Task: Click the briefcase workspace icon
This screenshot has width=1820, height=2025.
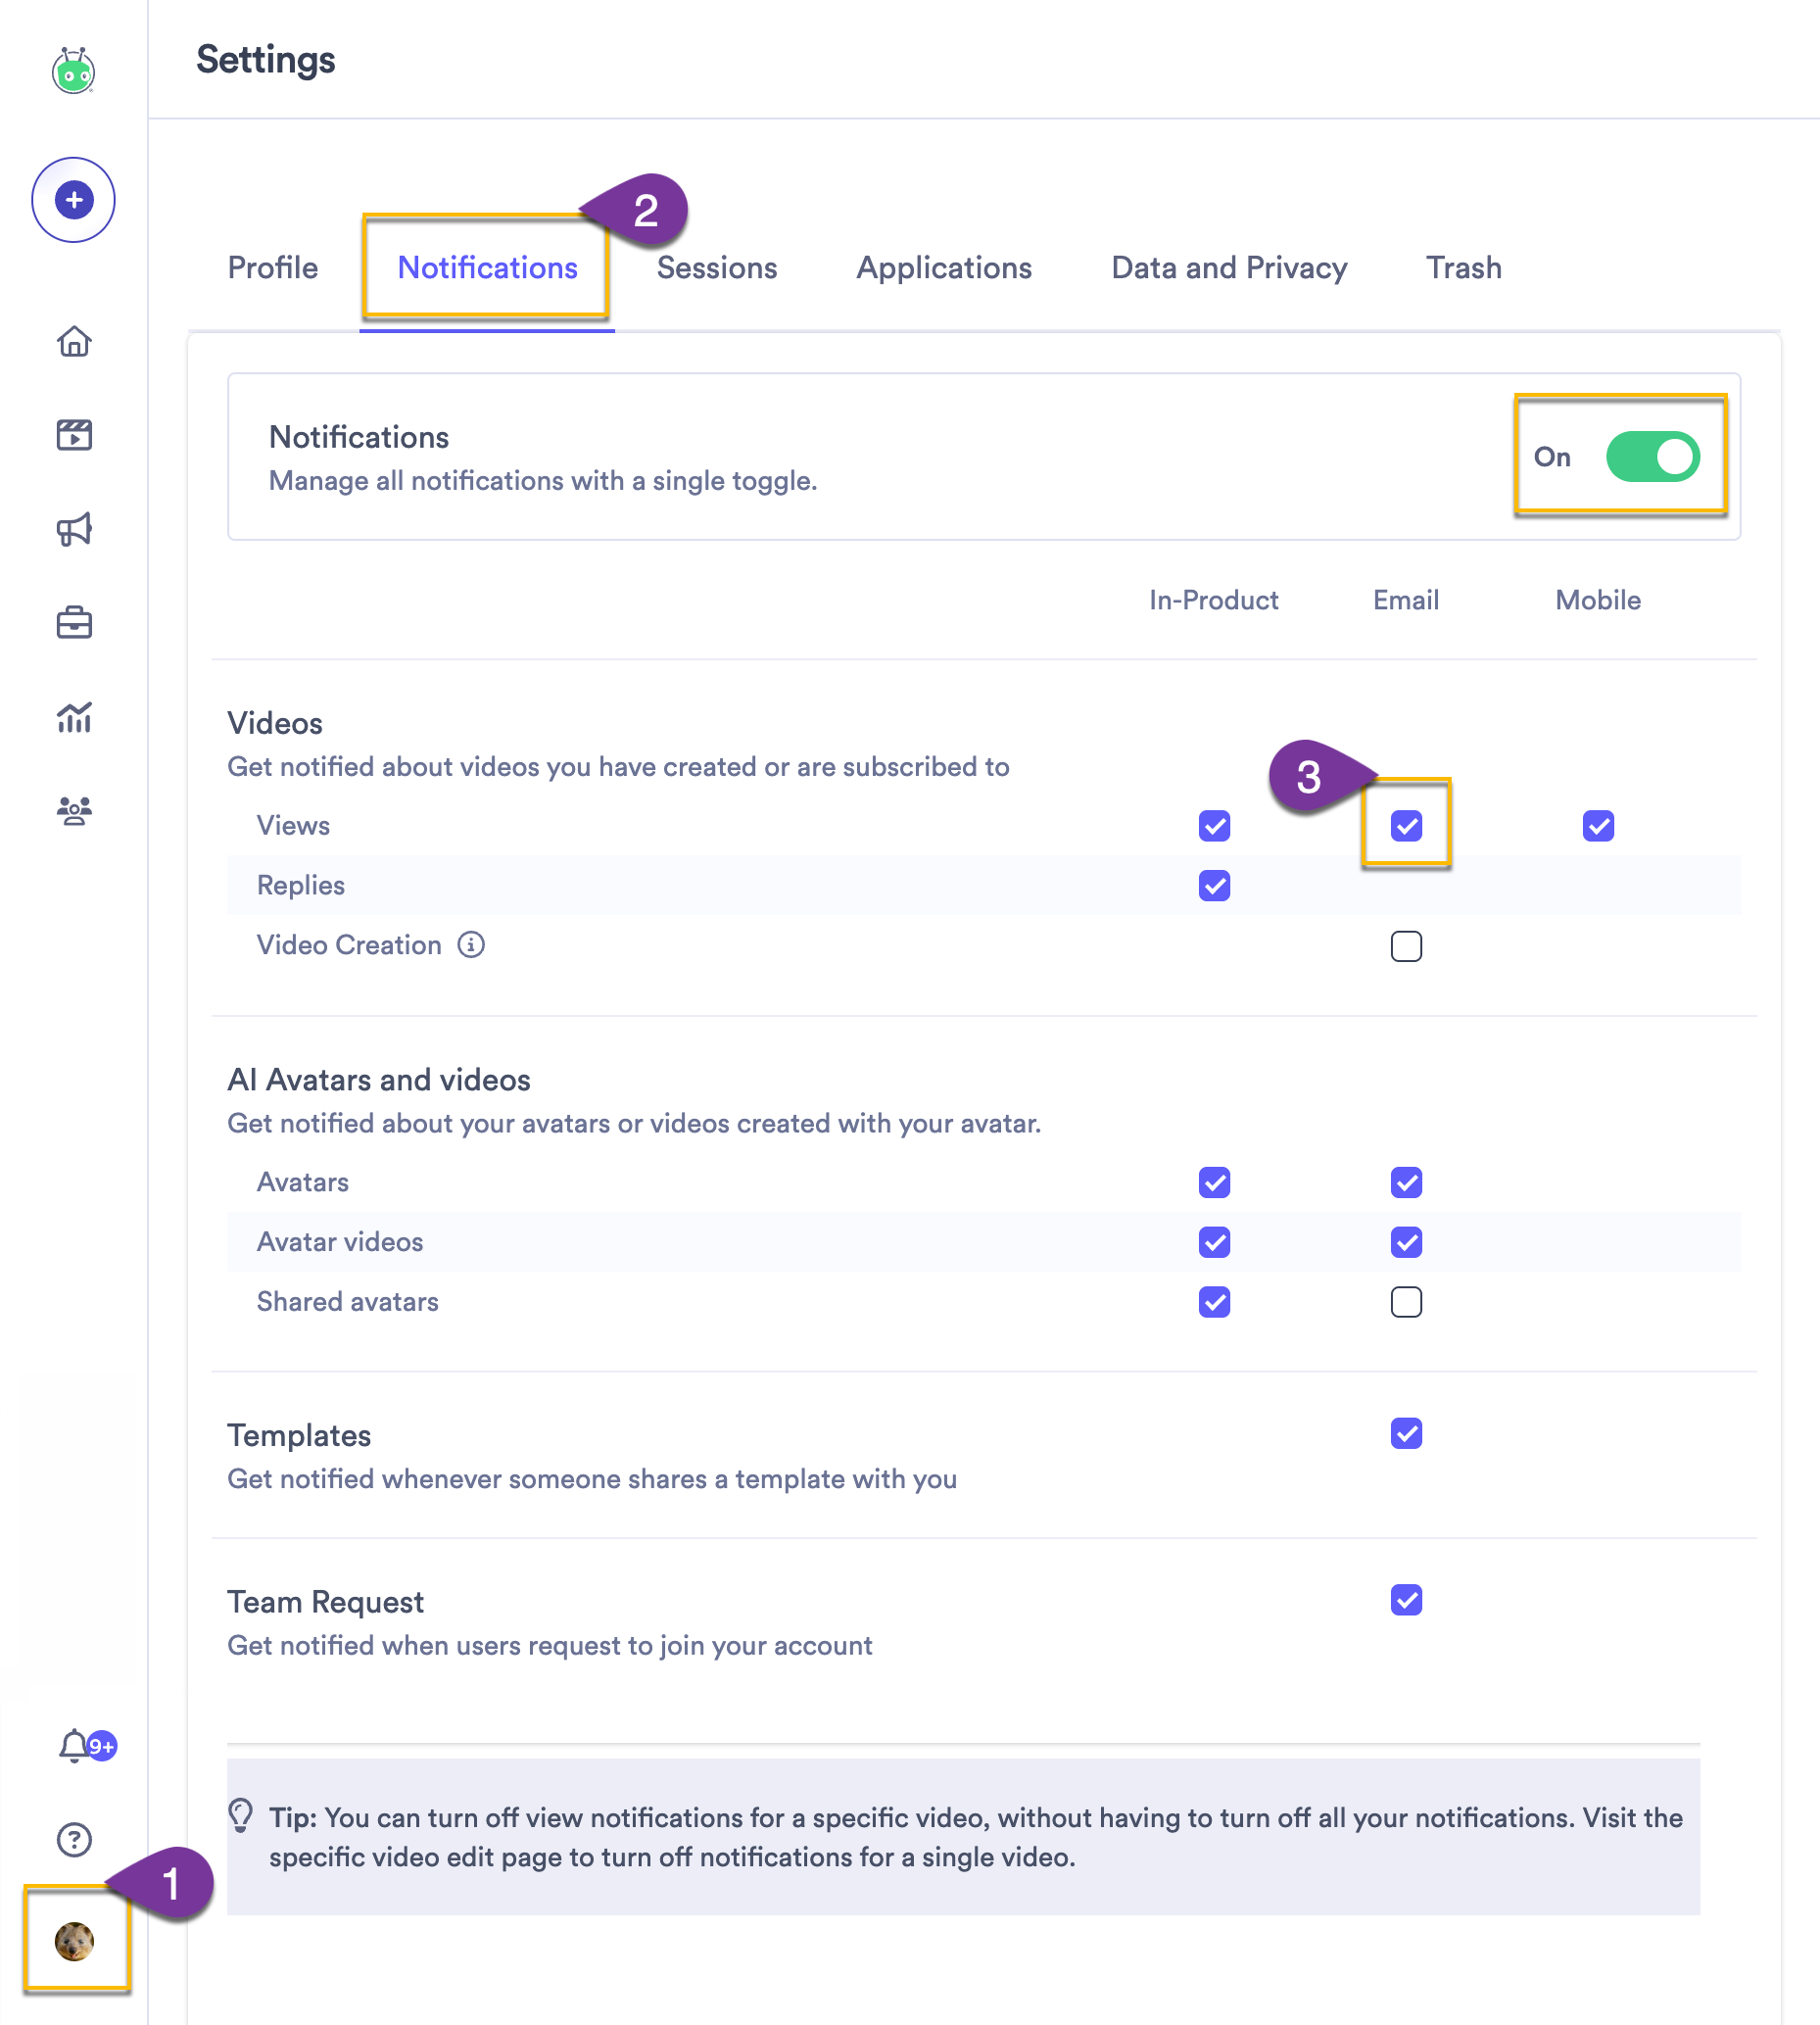Action: (x=75, y=622)
